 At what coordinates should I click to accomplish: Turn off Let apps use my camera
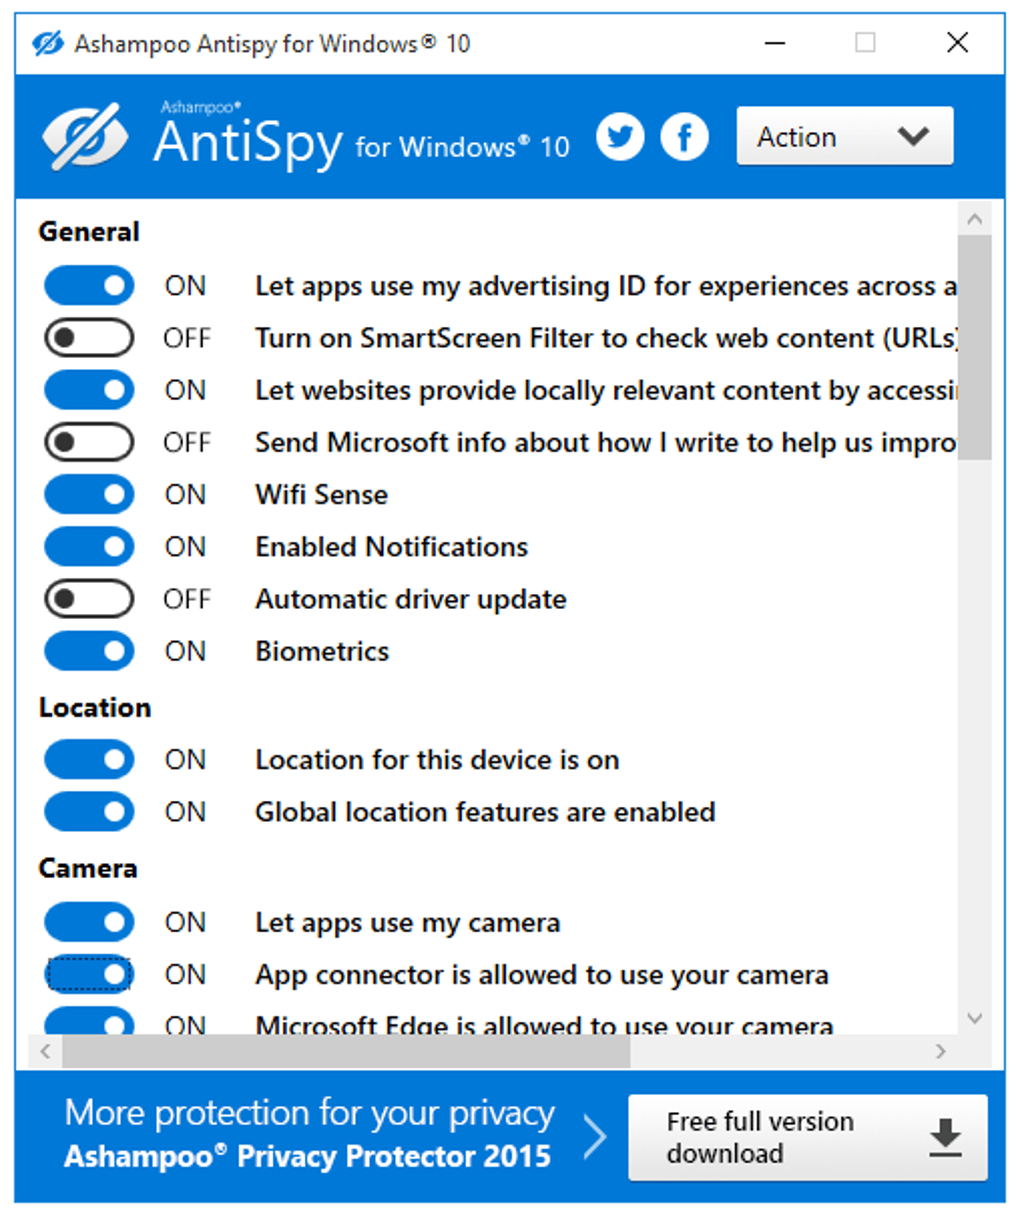tap(89, 922)
